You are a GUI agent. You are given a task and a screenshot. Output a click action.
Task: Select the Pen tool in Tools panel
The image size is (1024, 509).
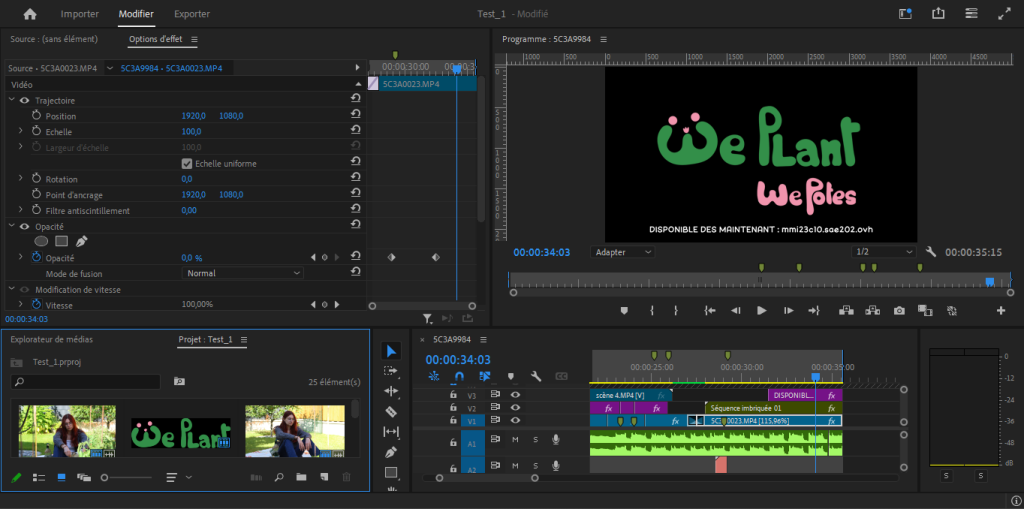click(x=391, y=452)
